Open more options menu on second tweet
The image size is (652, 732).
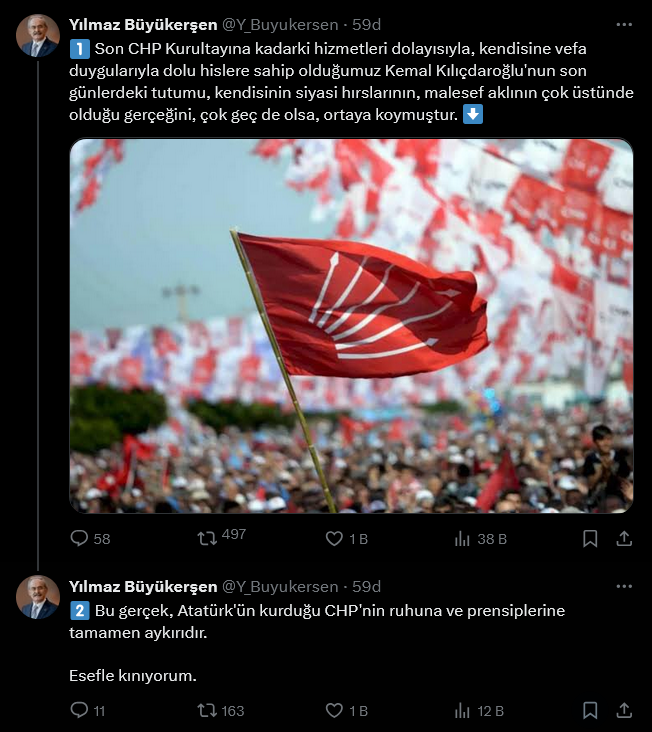(x=624, y=586)
